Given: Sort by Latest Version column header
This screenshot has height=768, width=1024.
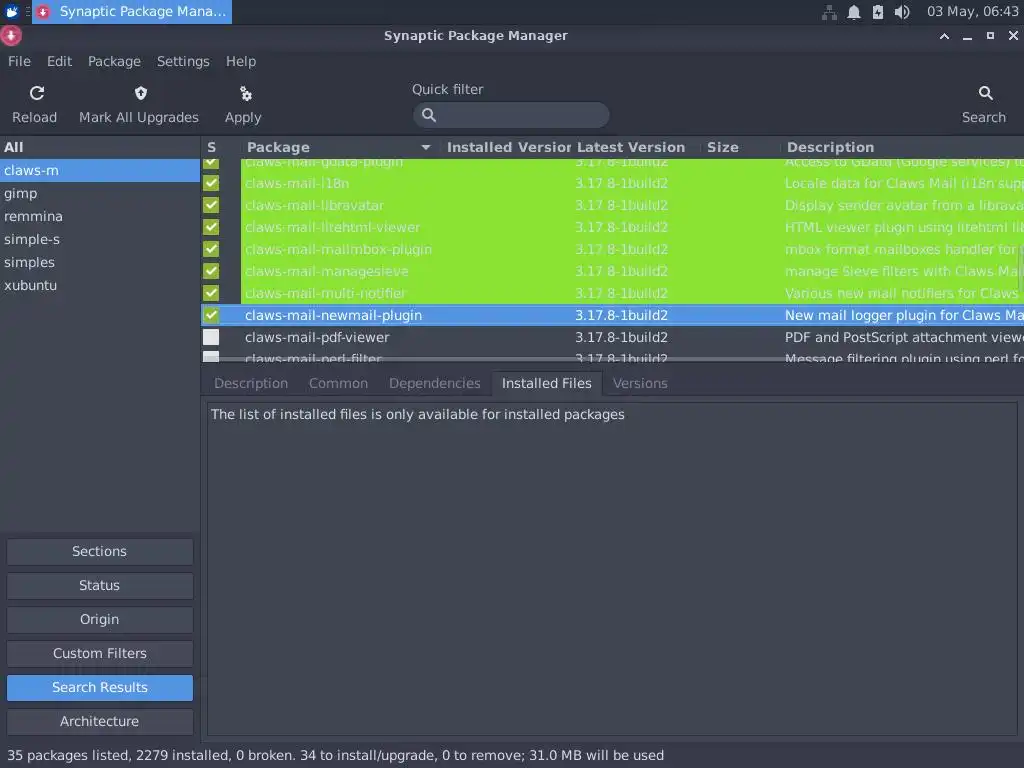Looking at the screenshot, I should coord(635,148).
